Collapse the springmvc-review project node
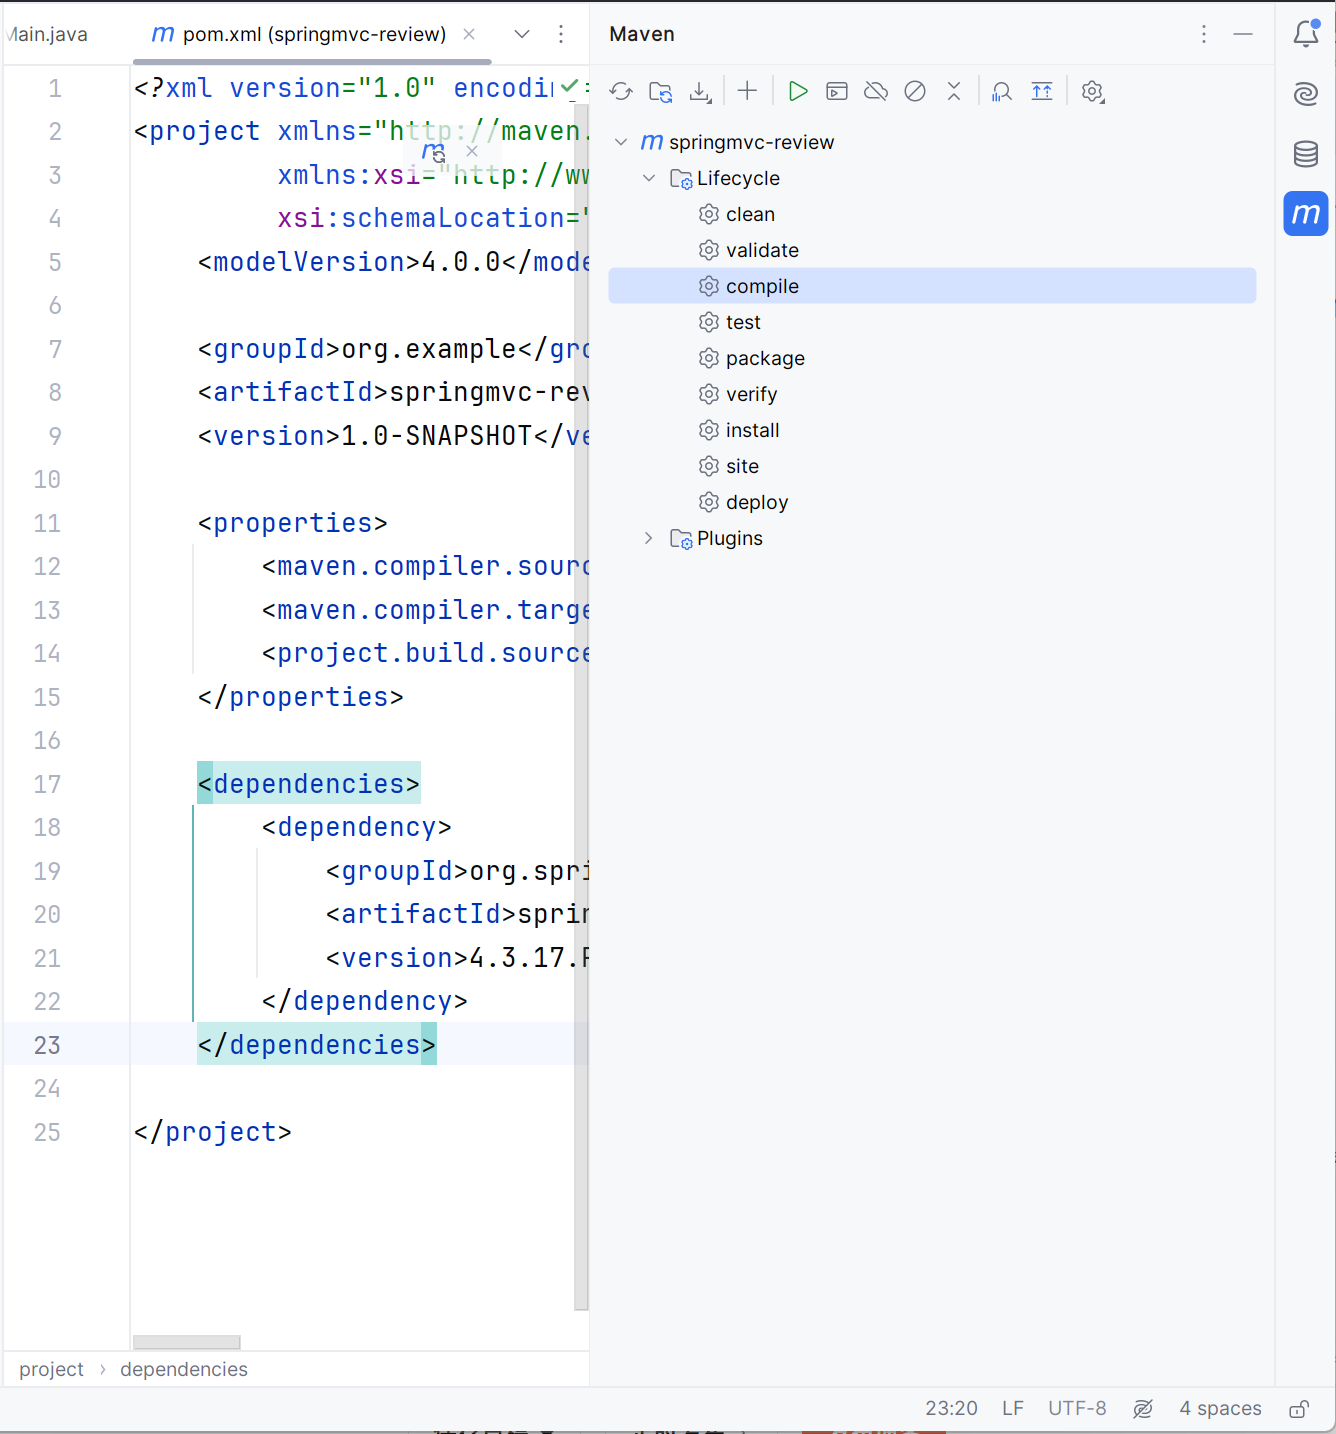The width and height of the screenshot is (1336, 1434). pyautogui.click(x=621, y=142)
